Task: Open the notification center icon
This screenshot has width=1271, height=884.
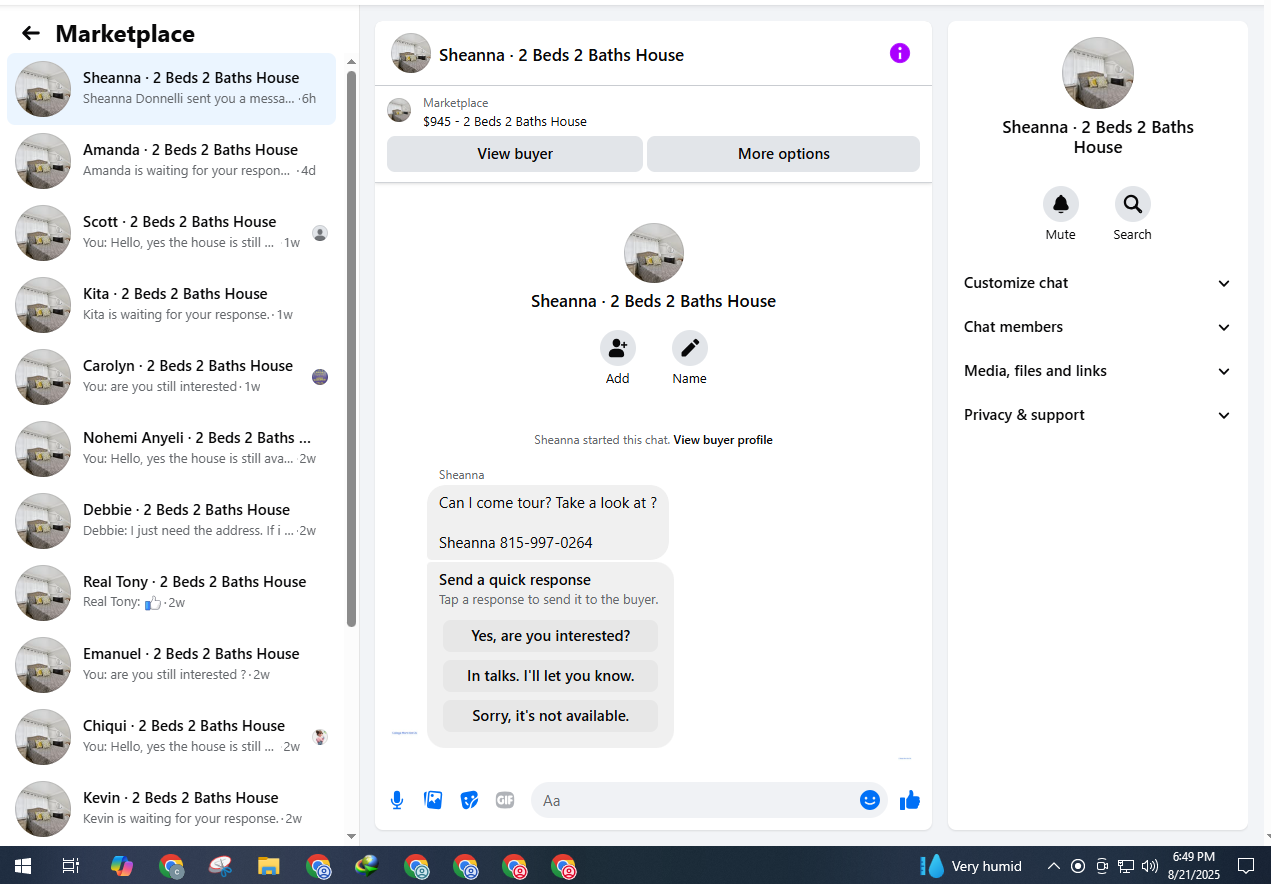Action: click(1246, 866)
